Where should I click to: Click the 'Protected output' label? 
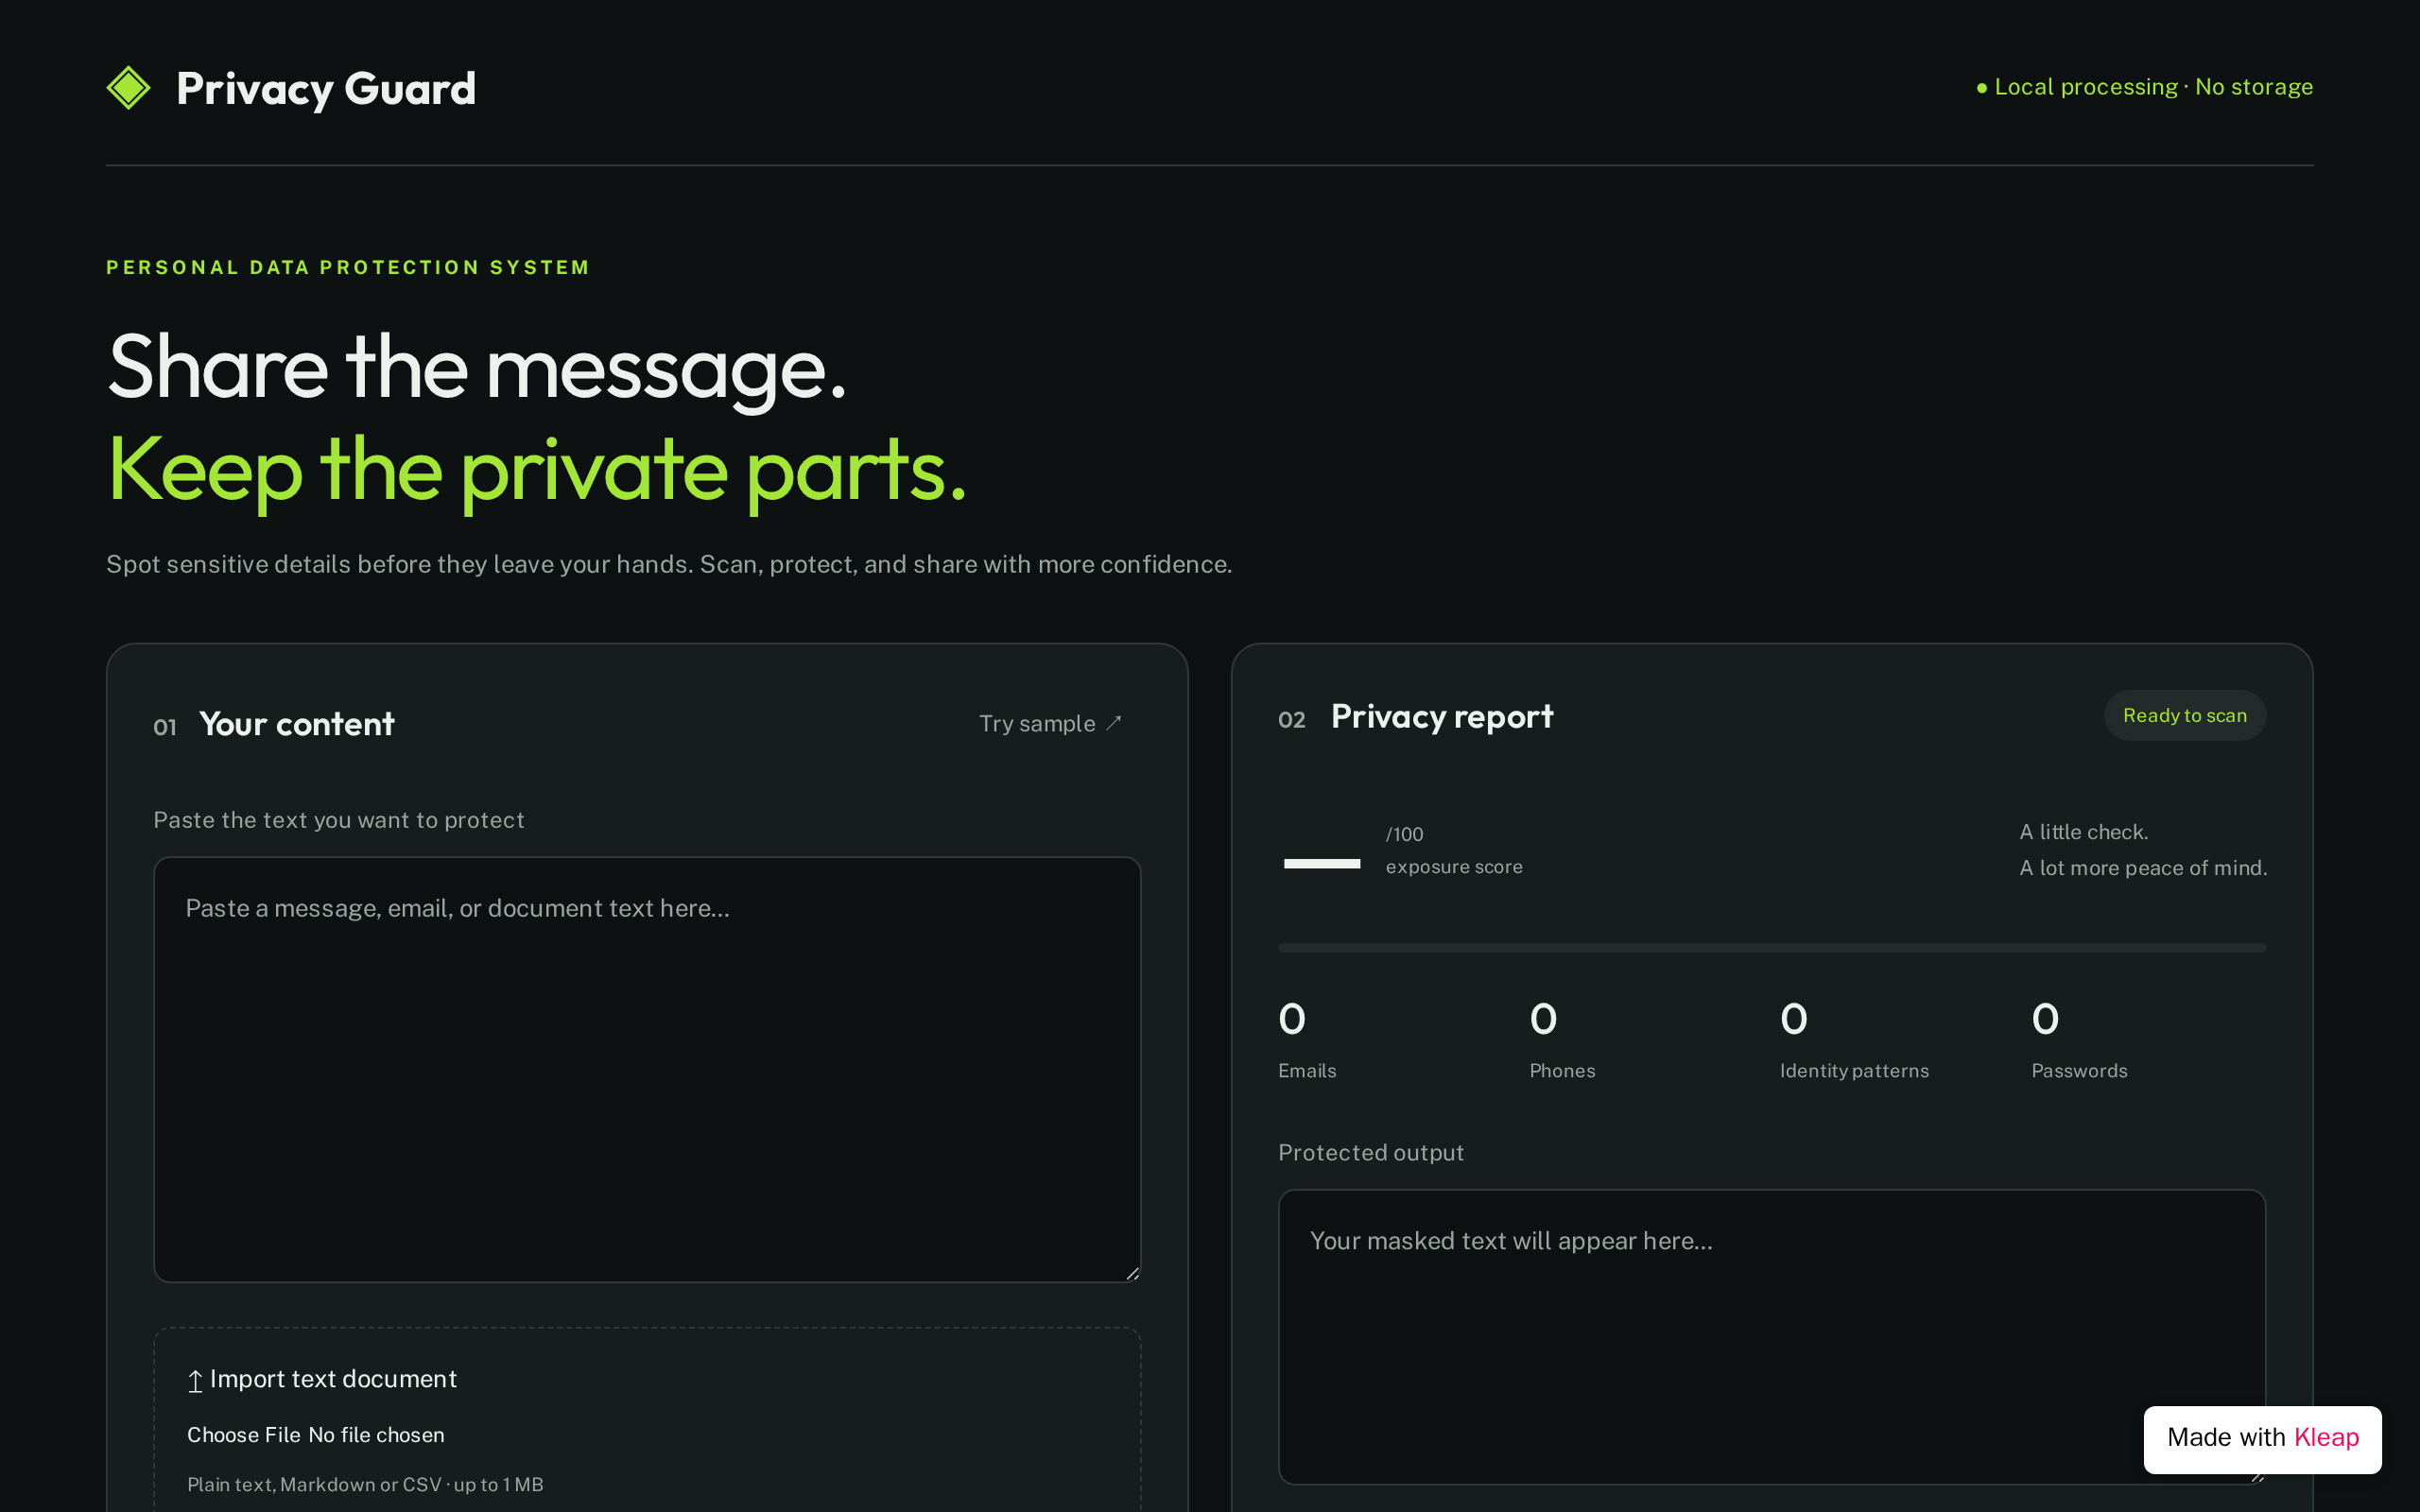click(1371, 1153)
